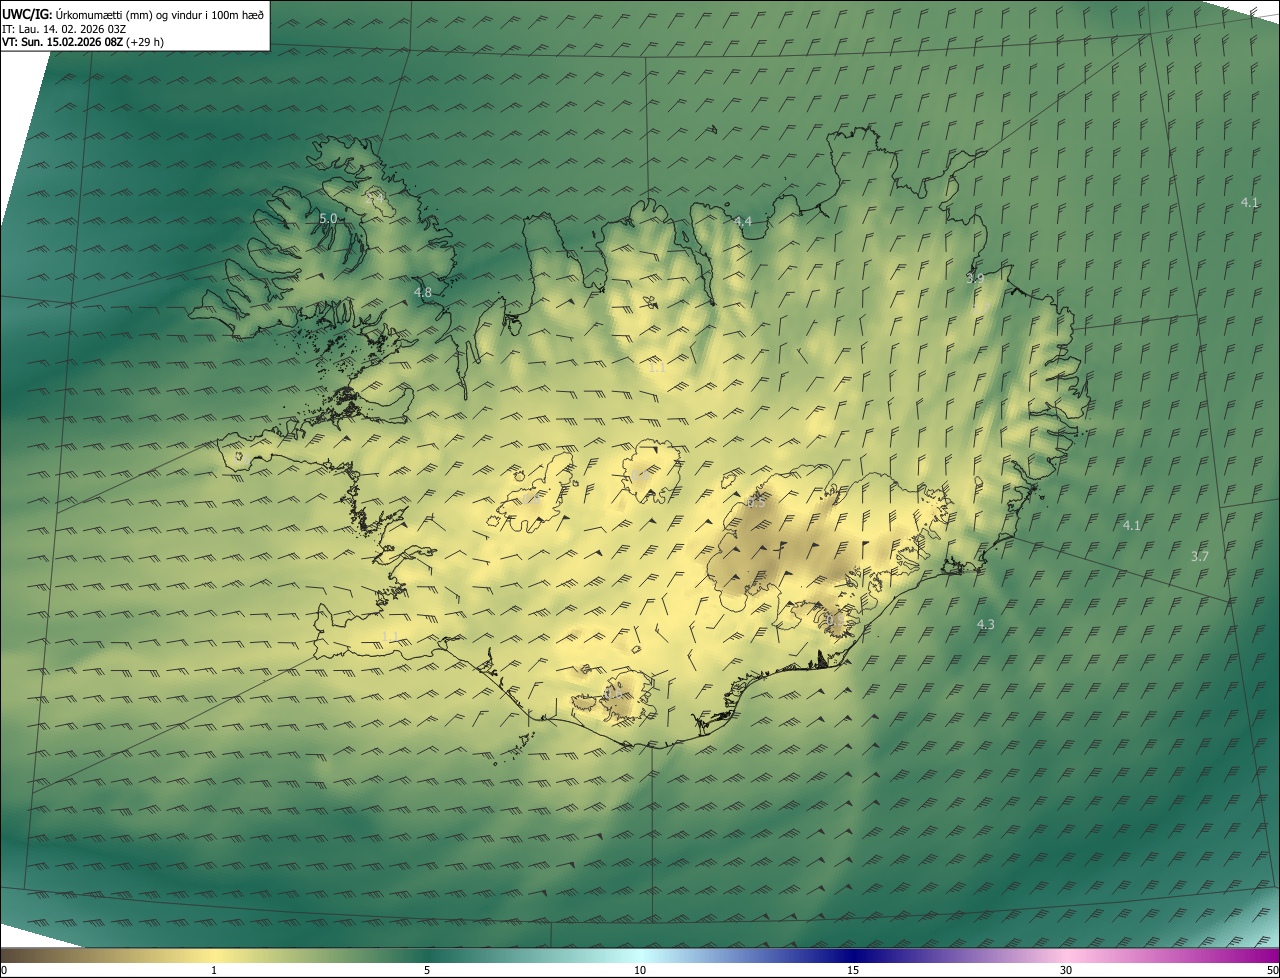1280x978 pixels.
Task: Click the 4.8 value label on the map
Action: (x=423, y=293)
